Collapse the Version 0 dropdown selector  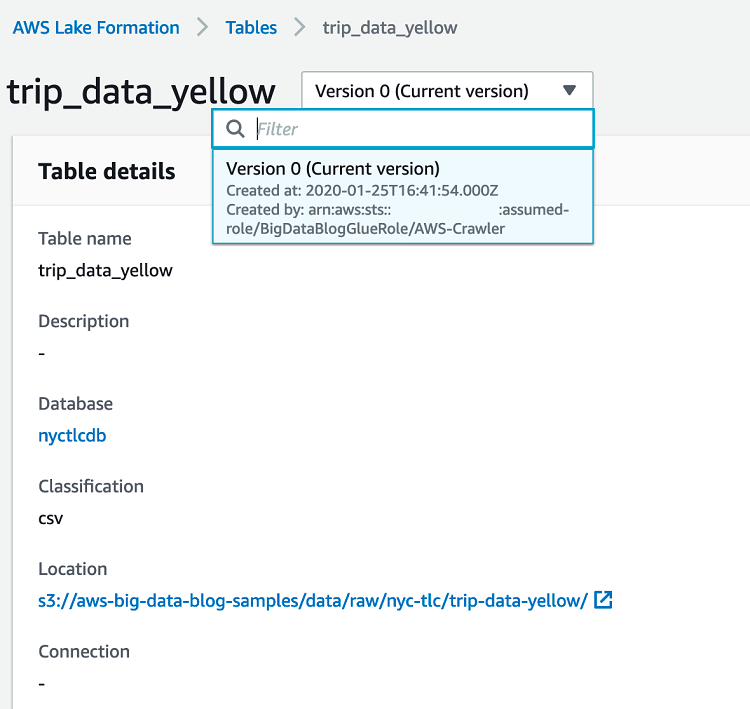(x=447, y=90)
